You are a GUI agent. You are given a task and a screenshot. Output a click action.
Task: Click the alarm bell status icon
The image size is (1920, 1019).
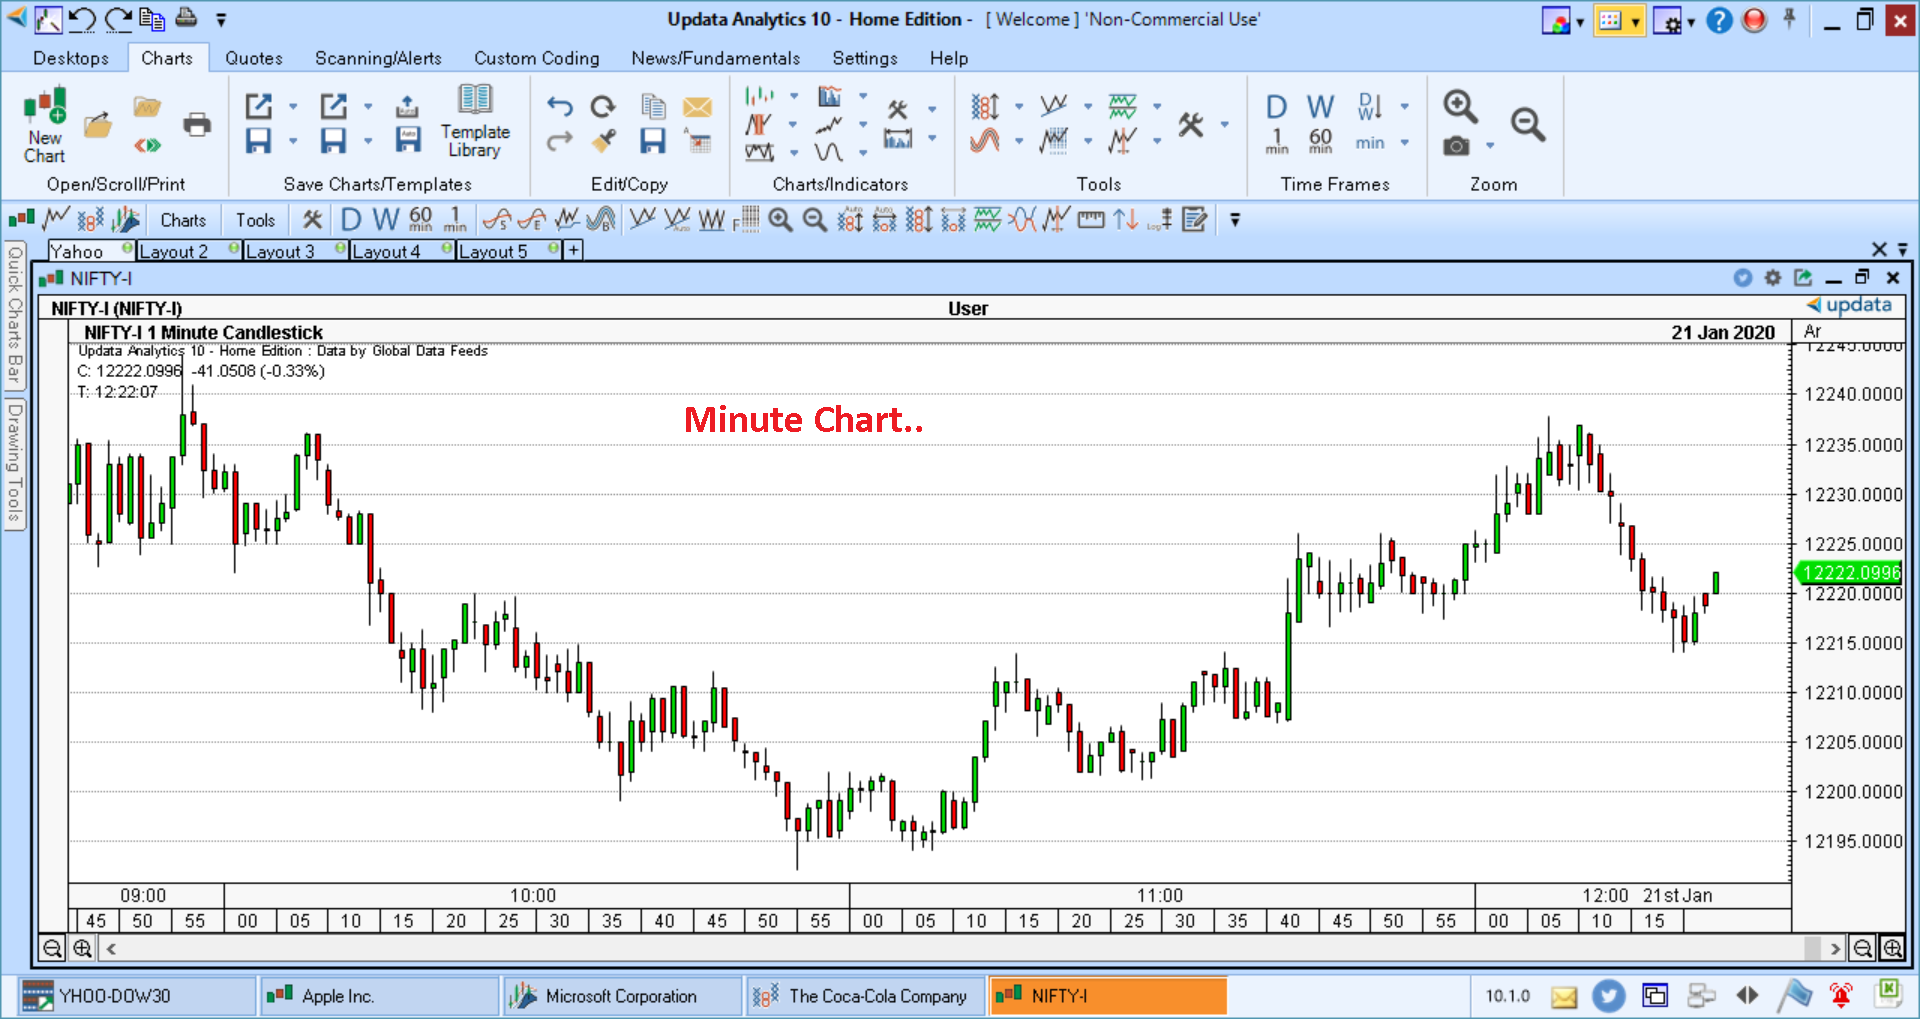1840,995
